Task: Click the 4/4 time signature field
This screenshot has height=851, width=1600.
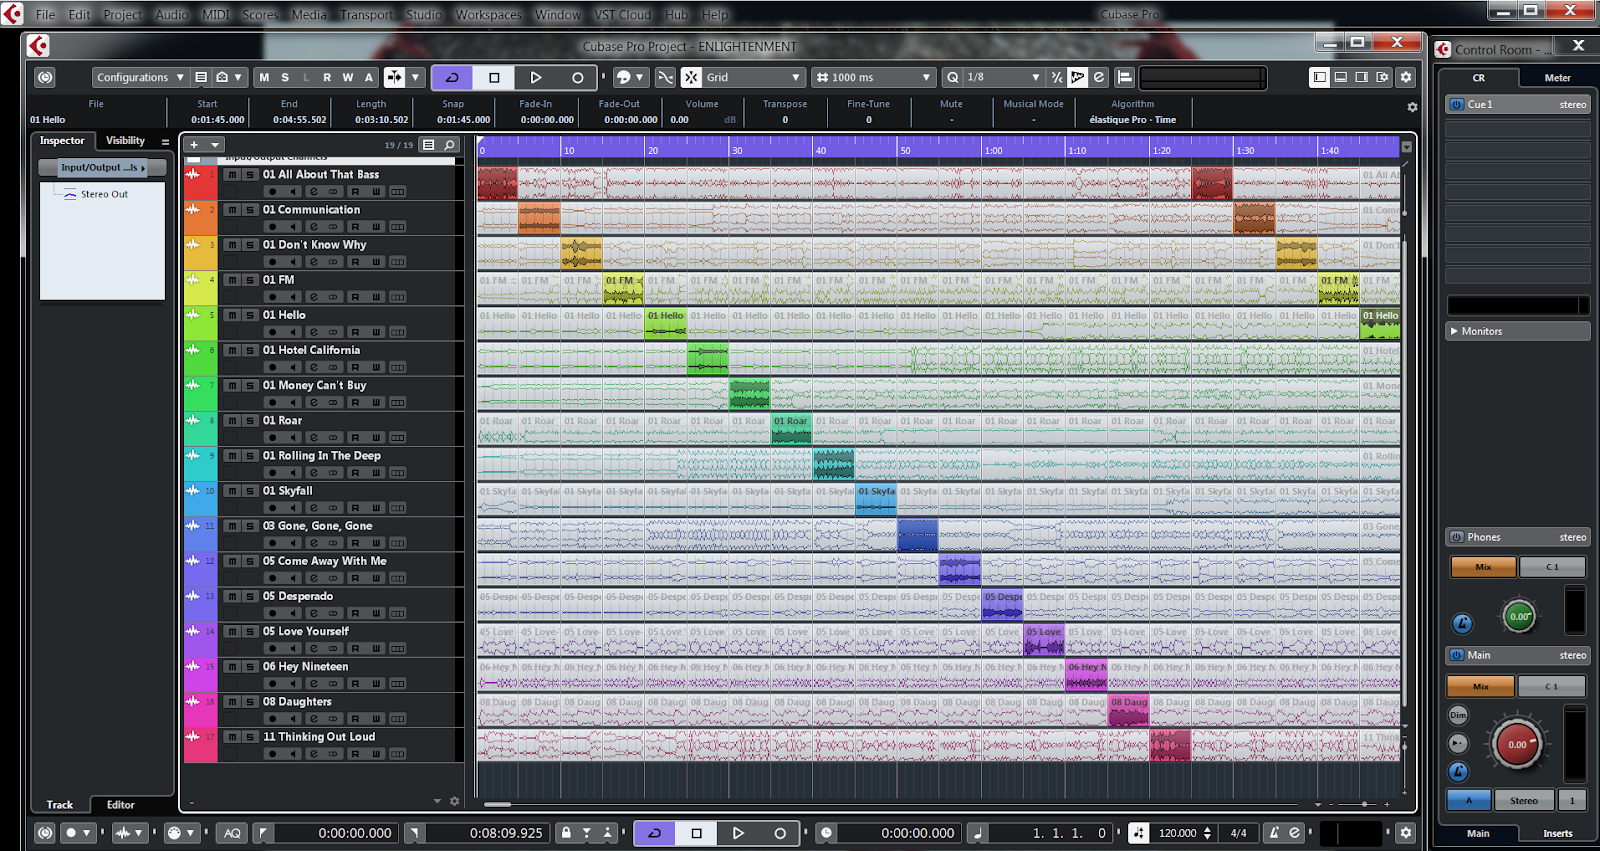Action: coord(1239,833)
